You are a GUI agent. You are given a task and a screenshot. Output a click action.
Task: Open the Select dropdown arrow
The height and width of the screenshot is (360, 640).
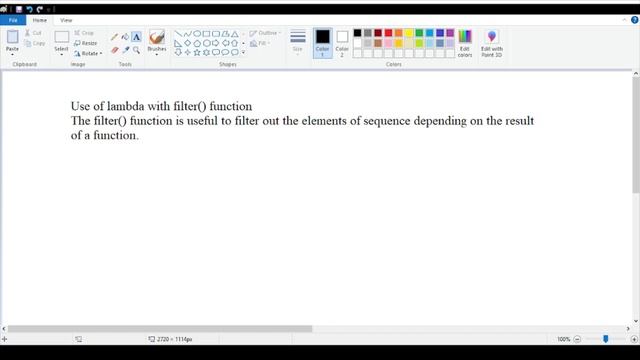62,54
